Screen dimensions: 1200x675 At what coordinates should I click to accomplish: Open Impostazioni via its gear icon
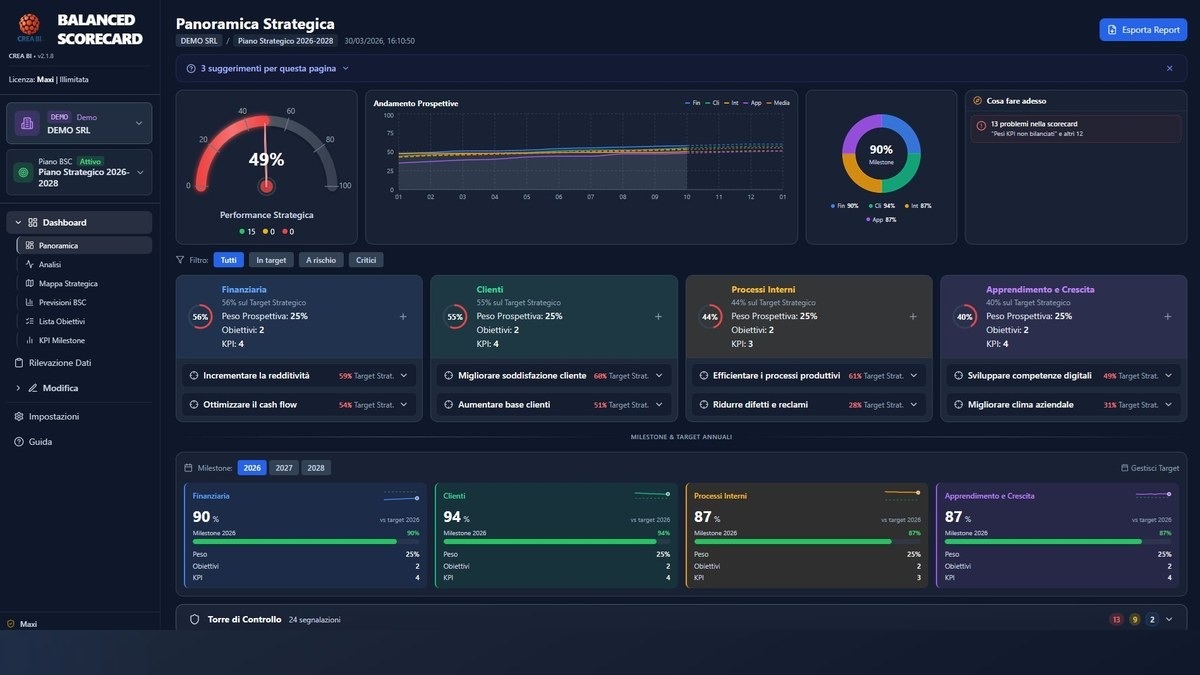pos(19,416)
